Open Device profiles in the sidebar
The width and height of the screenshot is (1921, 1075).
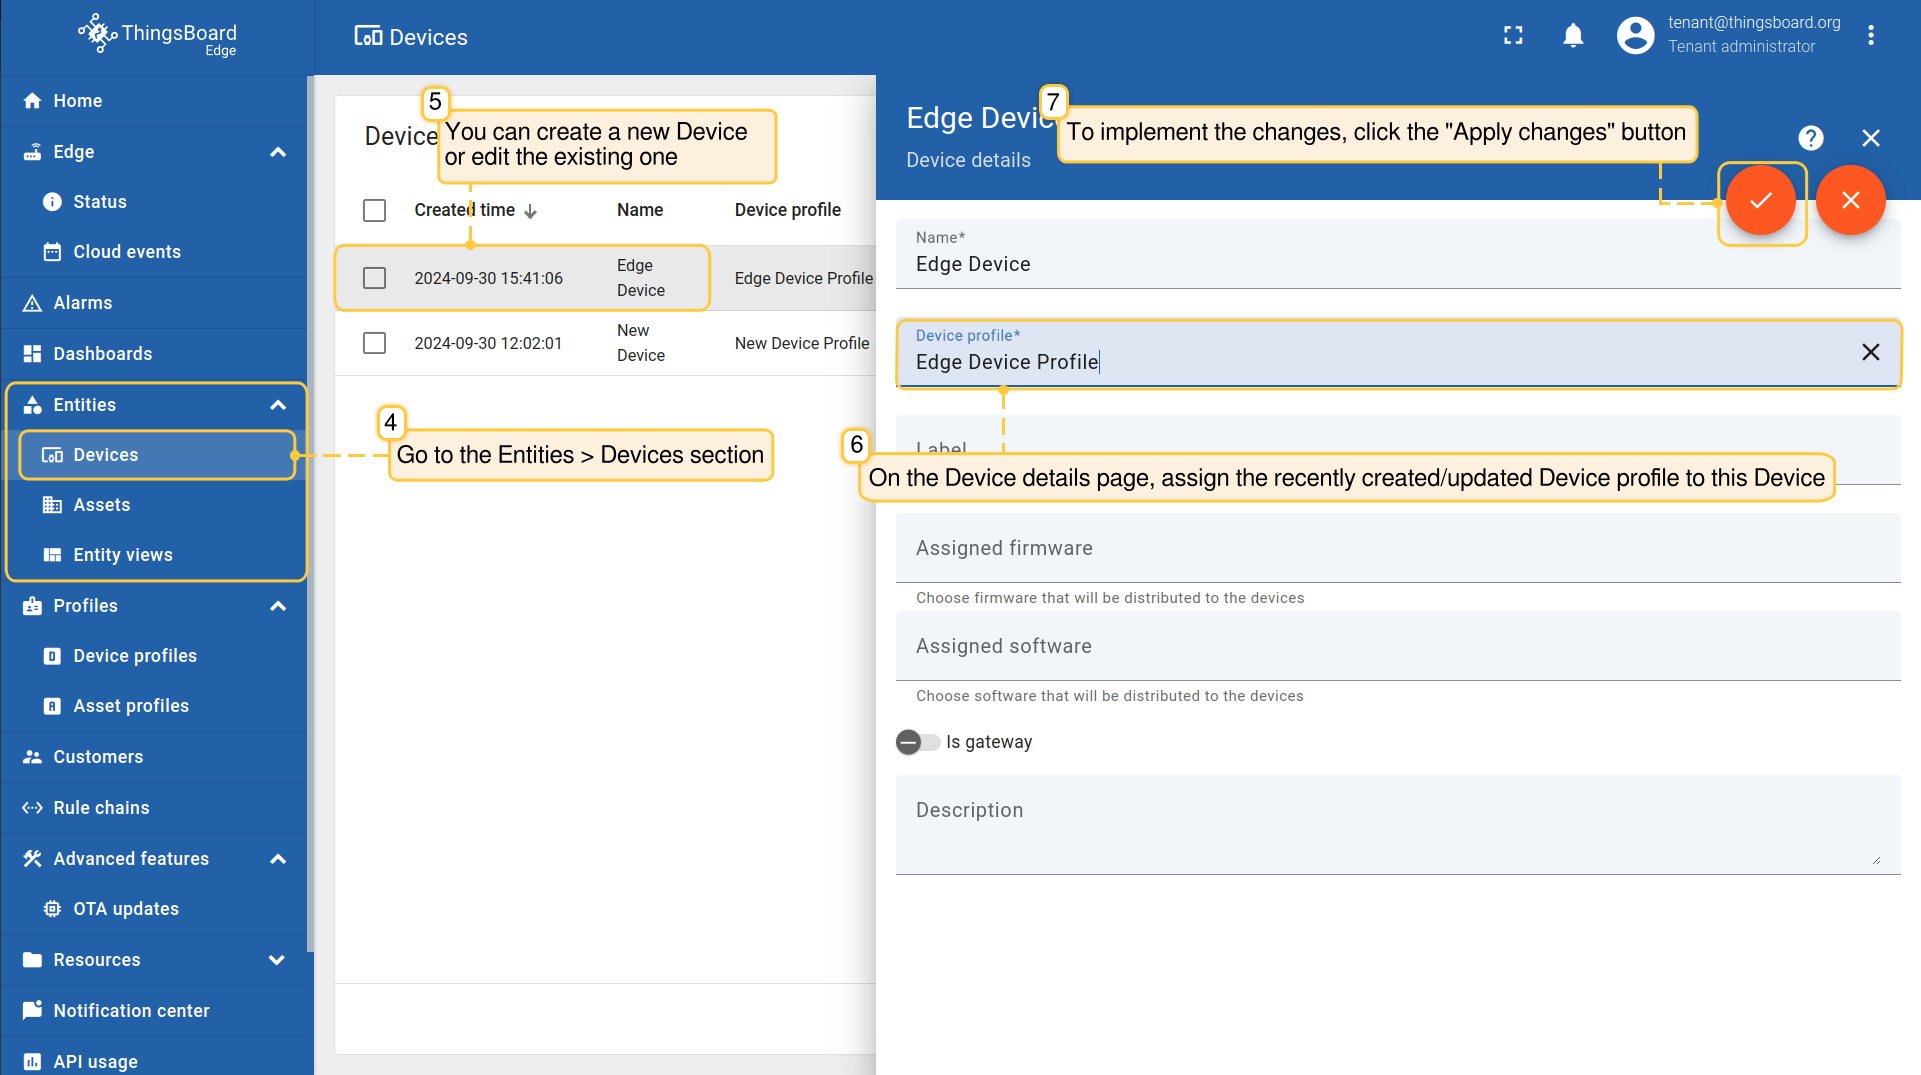135,656
